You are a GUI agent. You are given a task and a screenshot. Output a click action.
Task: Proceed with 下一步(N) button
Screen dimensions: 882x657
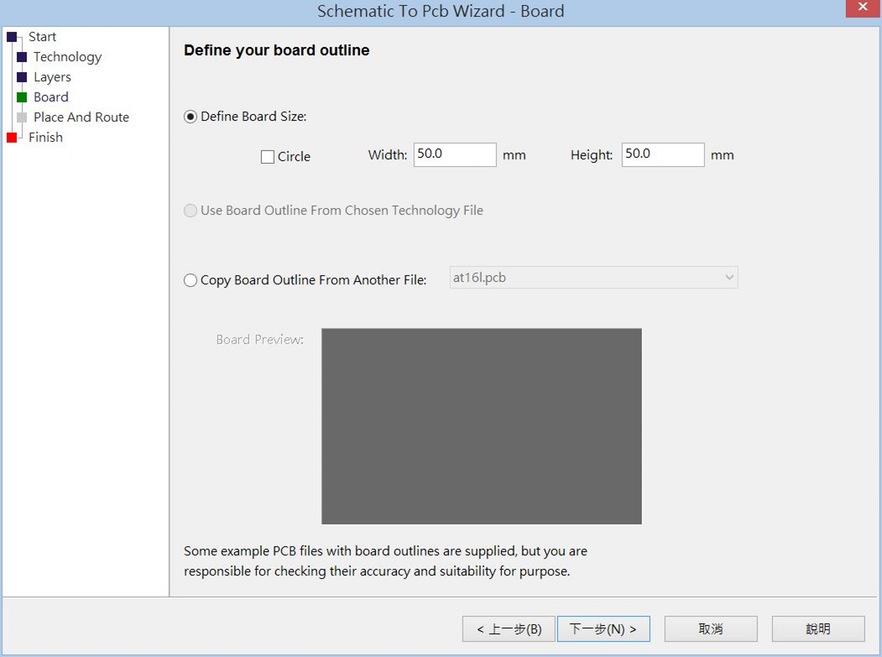(x=604, y=629)
